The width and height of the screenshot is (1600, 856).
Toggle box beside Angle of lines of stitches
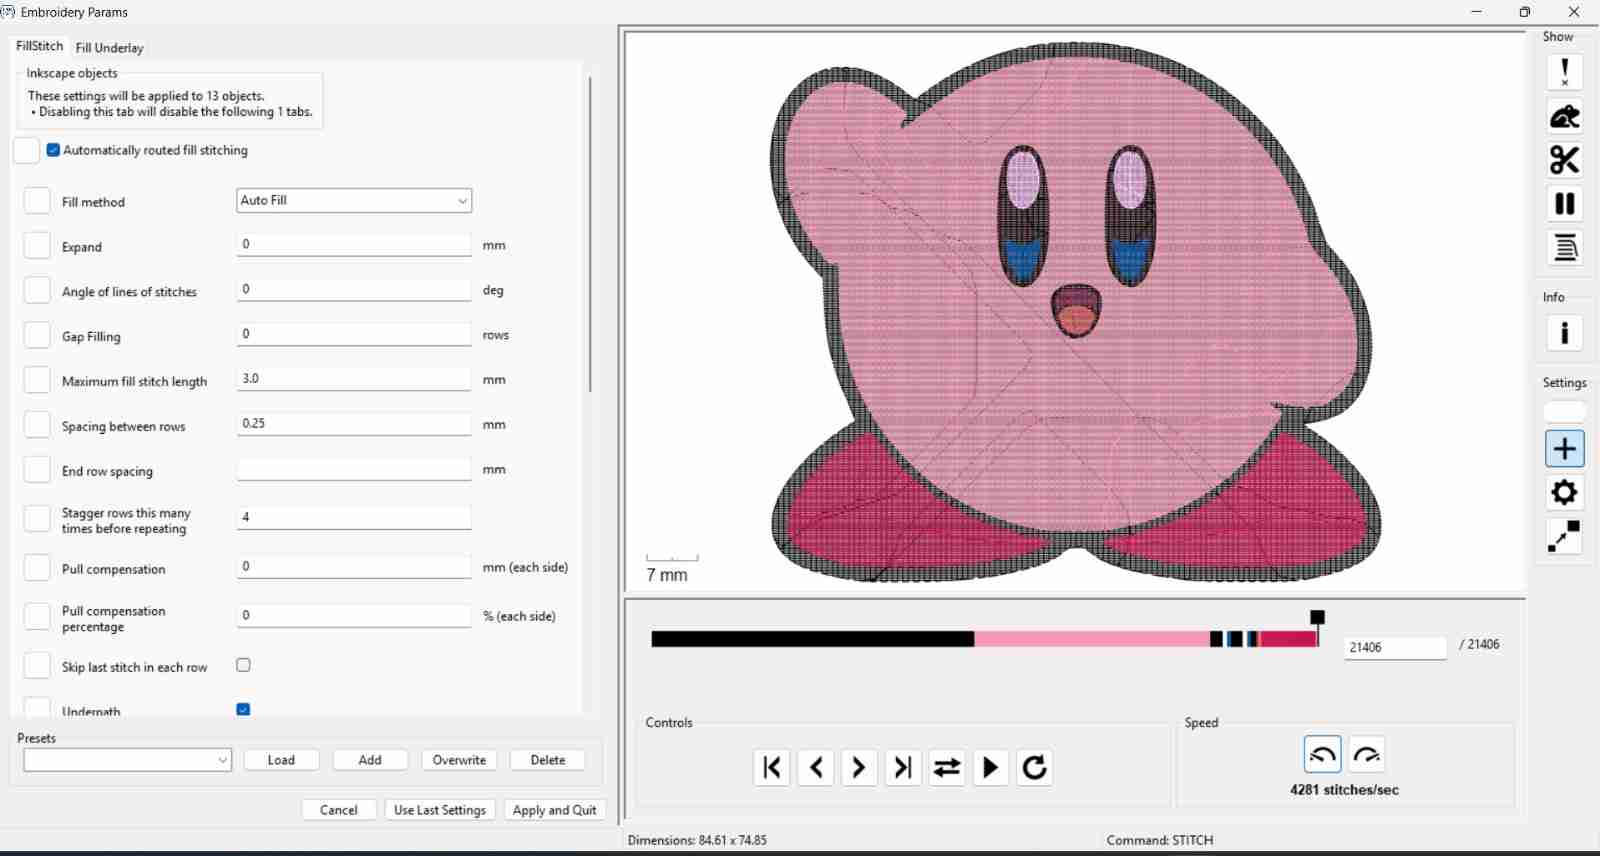[x=37, y=291]
